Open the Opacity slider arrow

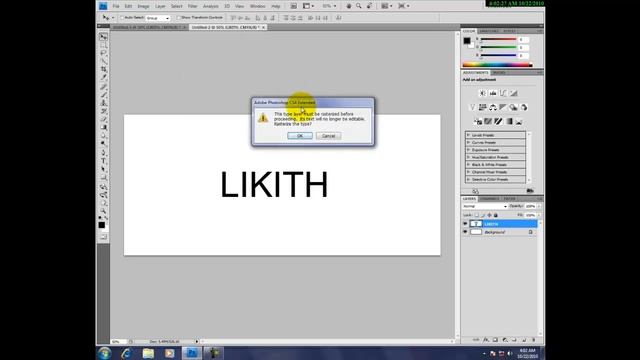coord(539,207)
